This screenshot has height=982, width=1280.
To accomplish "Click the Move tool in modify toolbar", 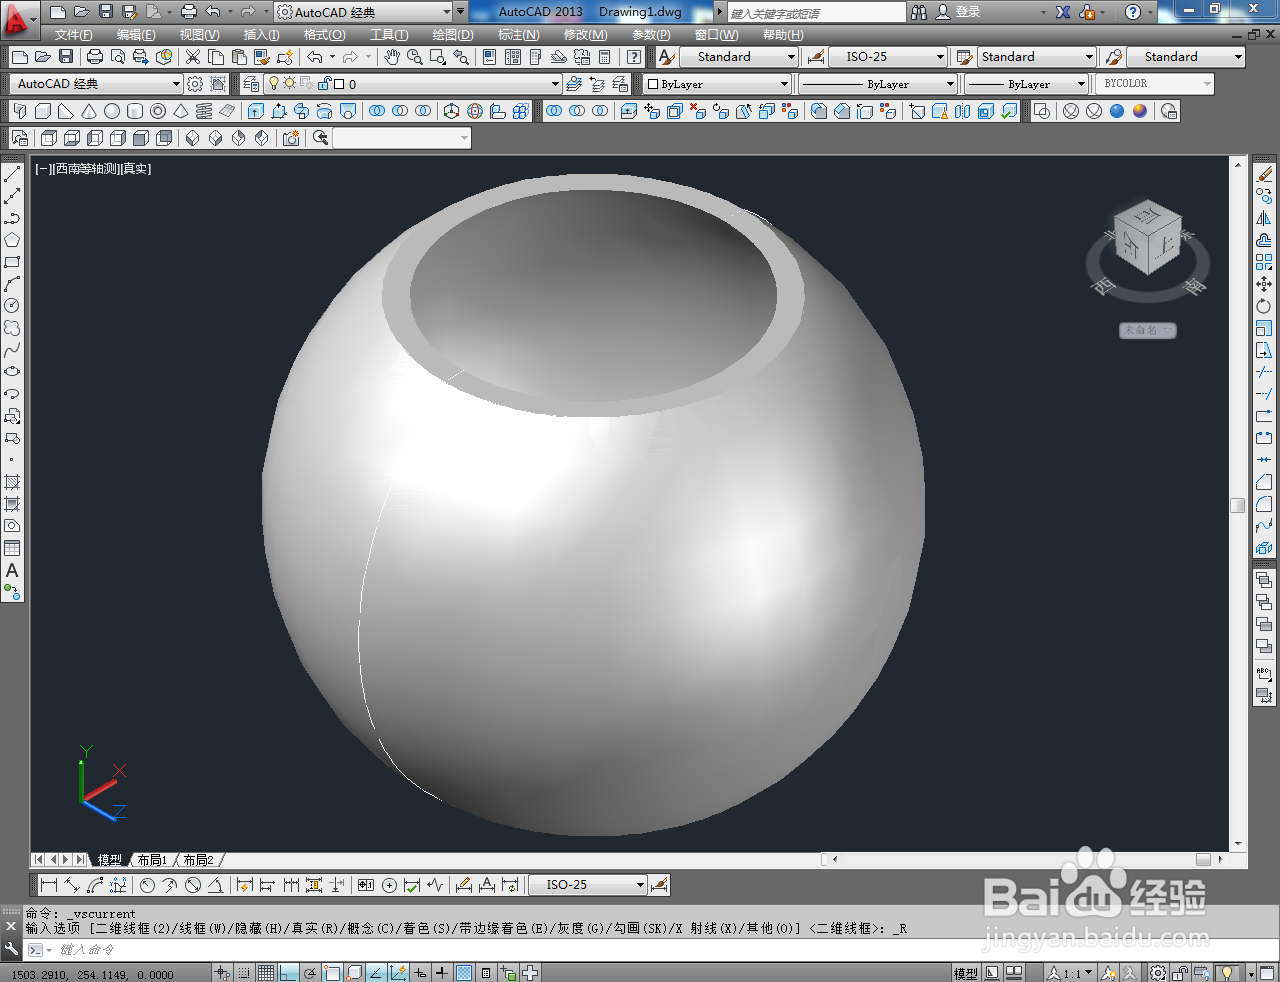I will [1264, 284].
